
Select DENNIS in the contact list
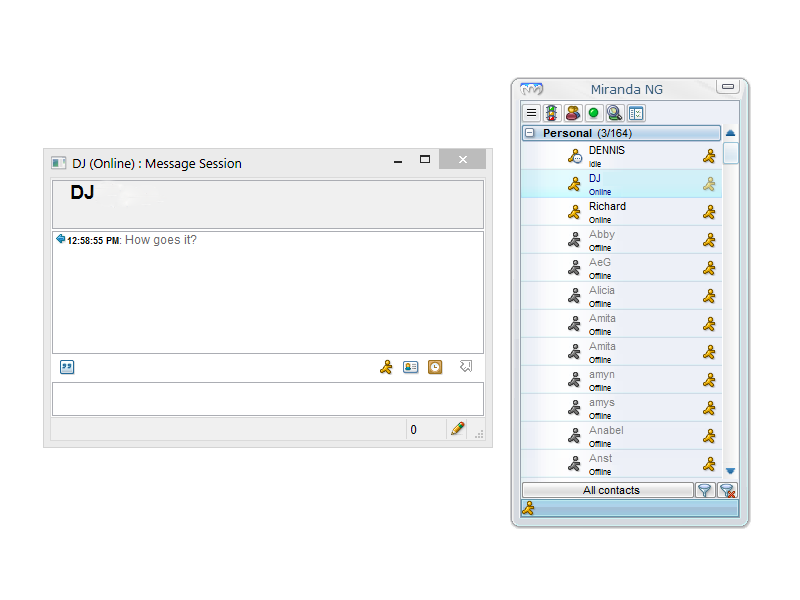tap(607, 155)
